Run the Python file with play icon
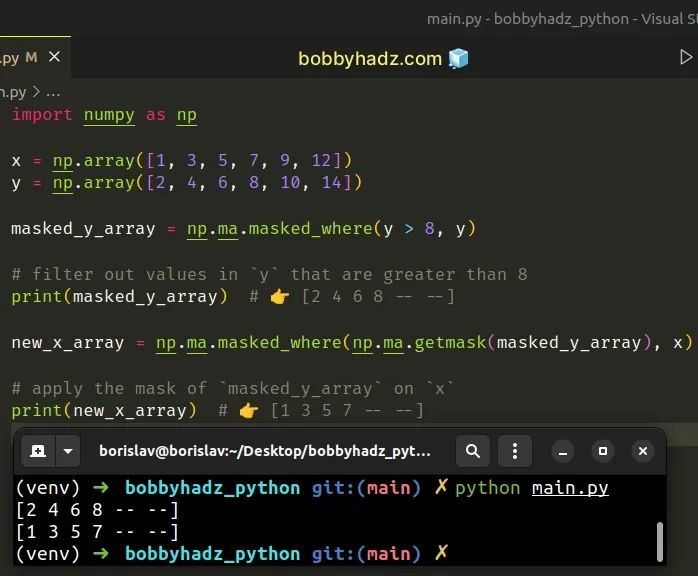This screenshot has height=576, width=698. click(x=686, y=57)
